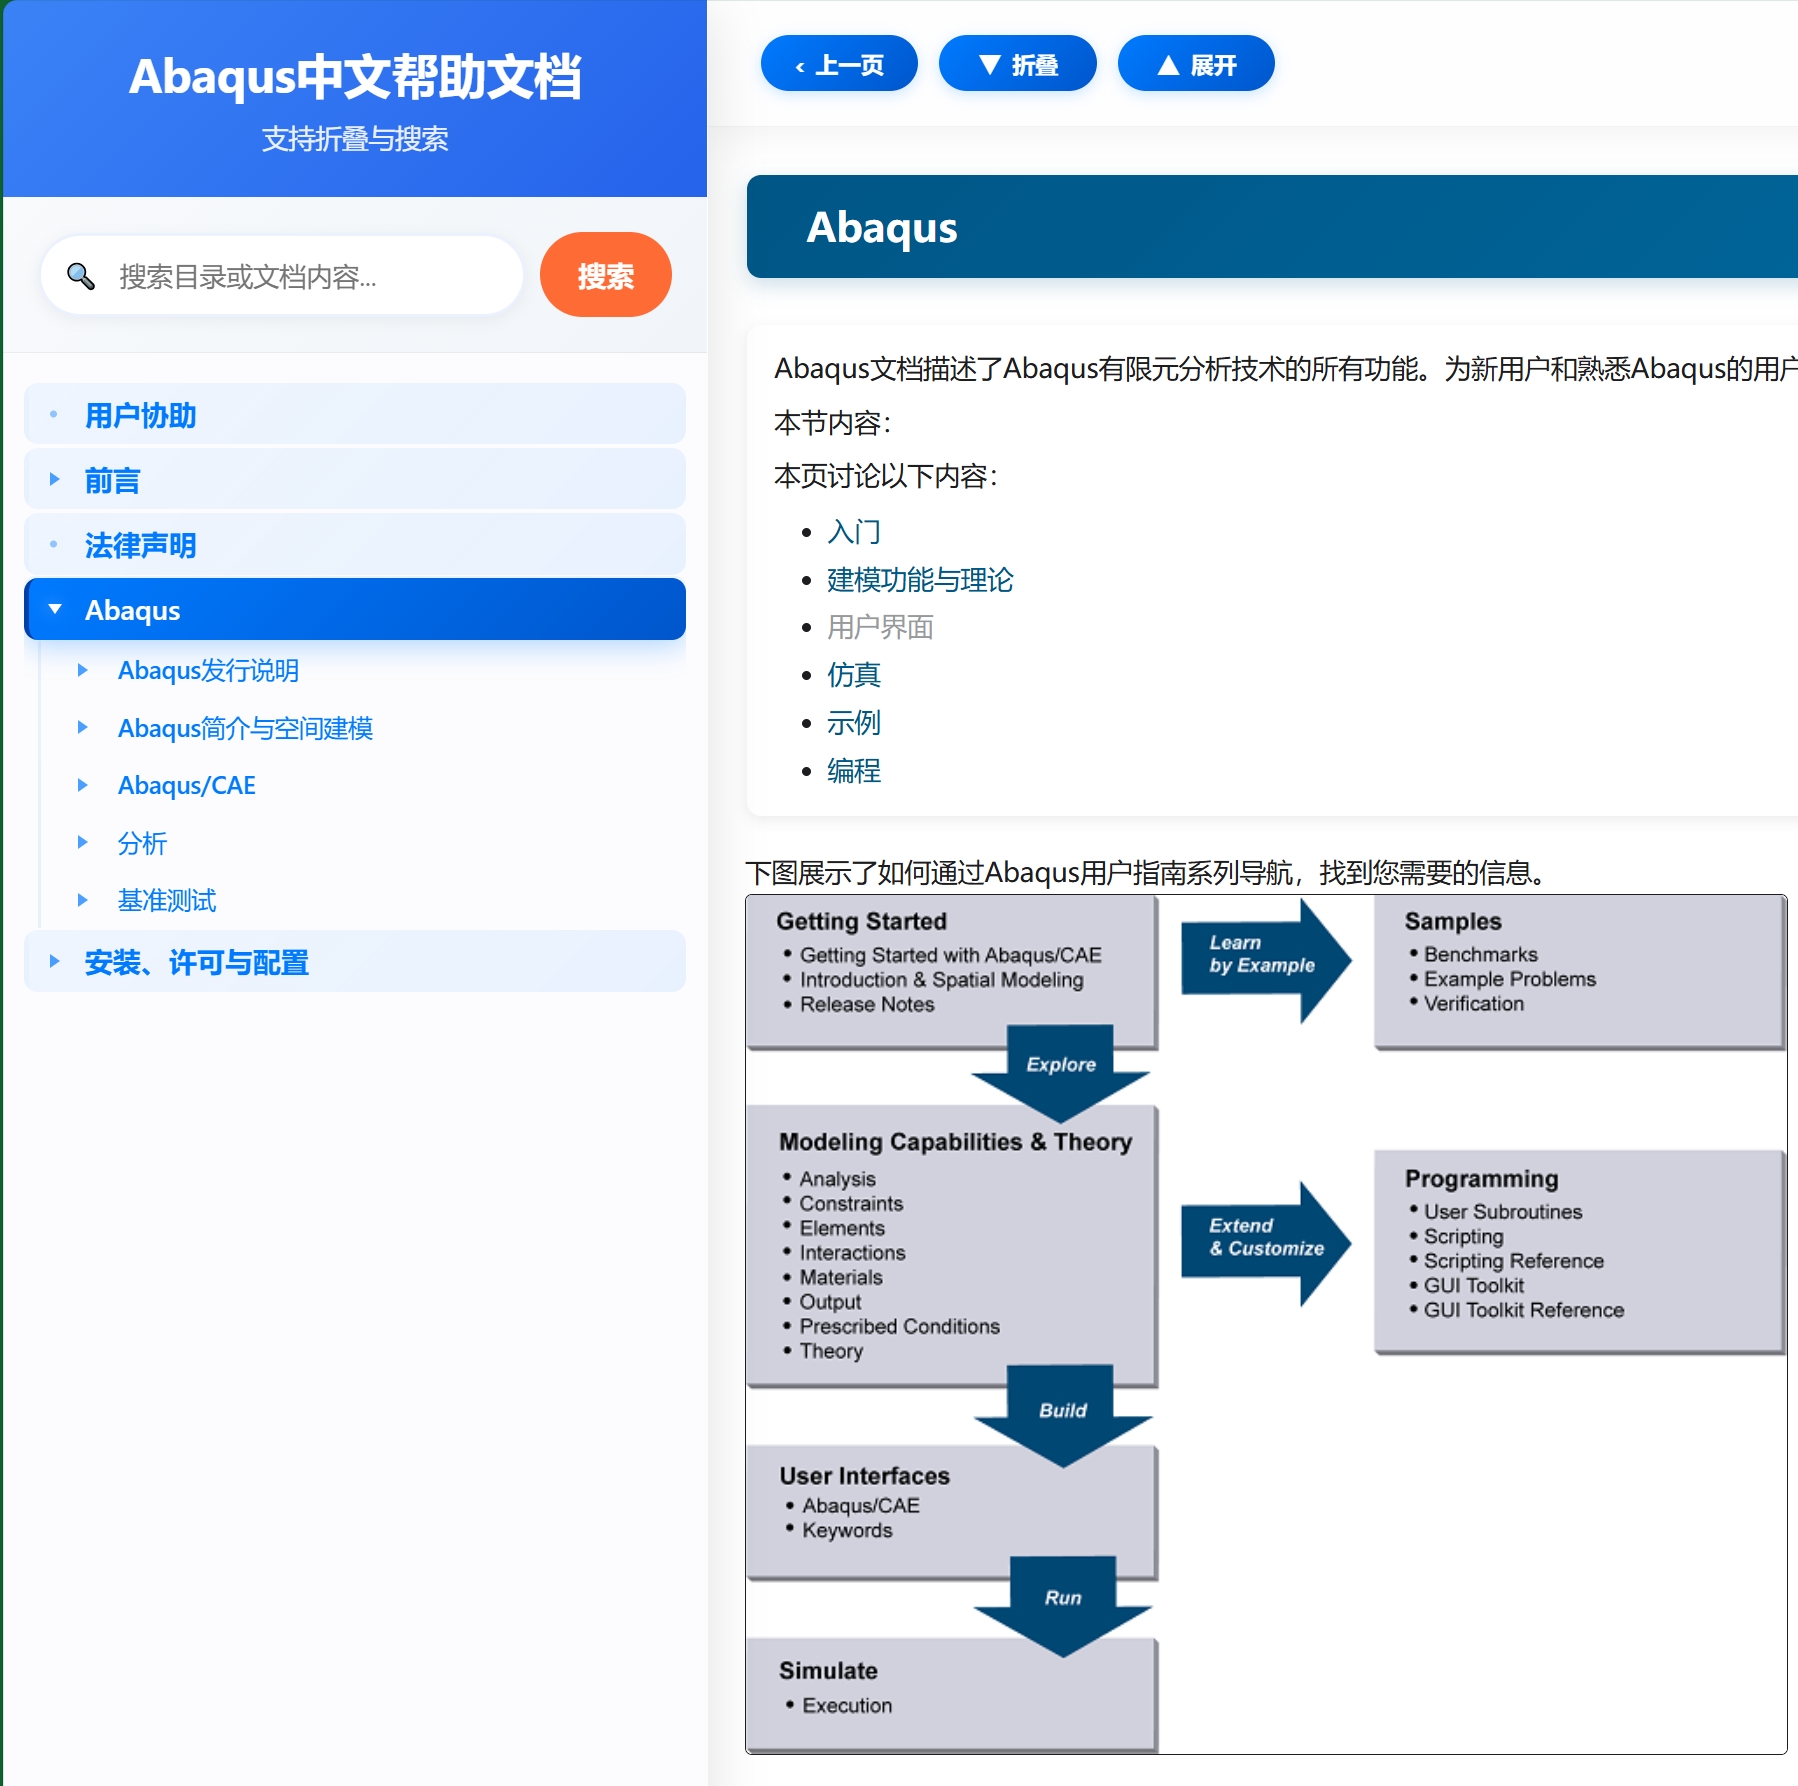Click the orange 搜索 button
The height and width of the screenshot is (1786, 1798).
tap(605, 276)
